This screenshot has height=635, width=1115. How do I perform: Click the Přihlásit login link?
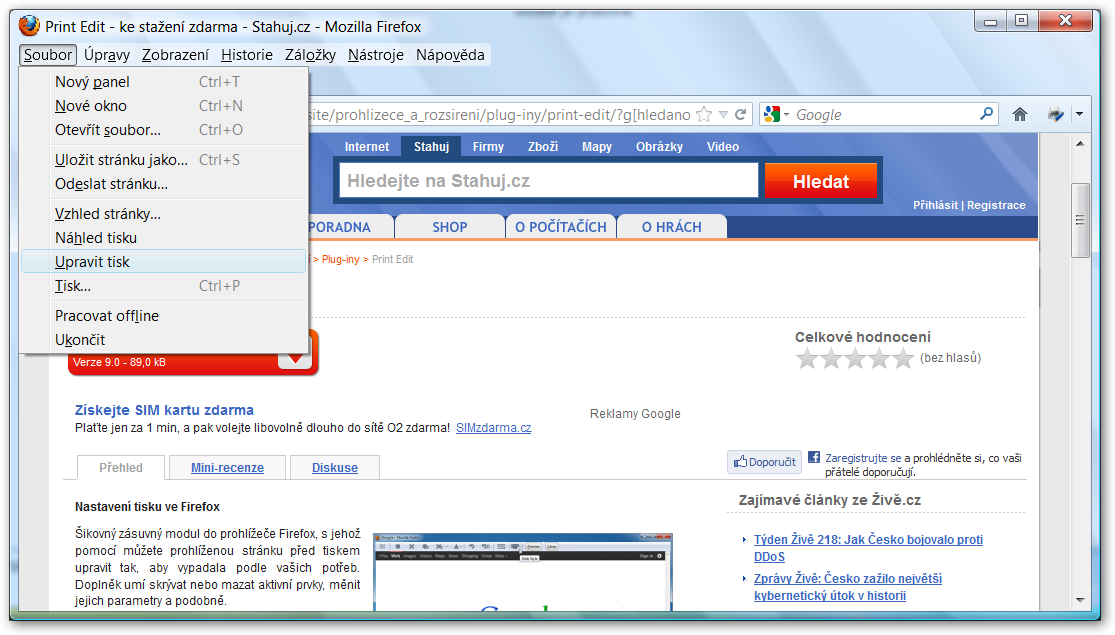[935, 205]
